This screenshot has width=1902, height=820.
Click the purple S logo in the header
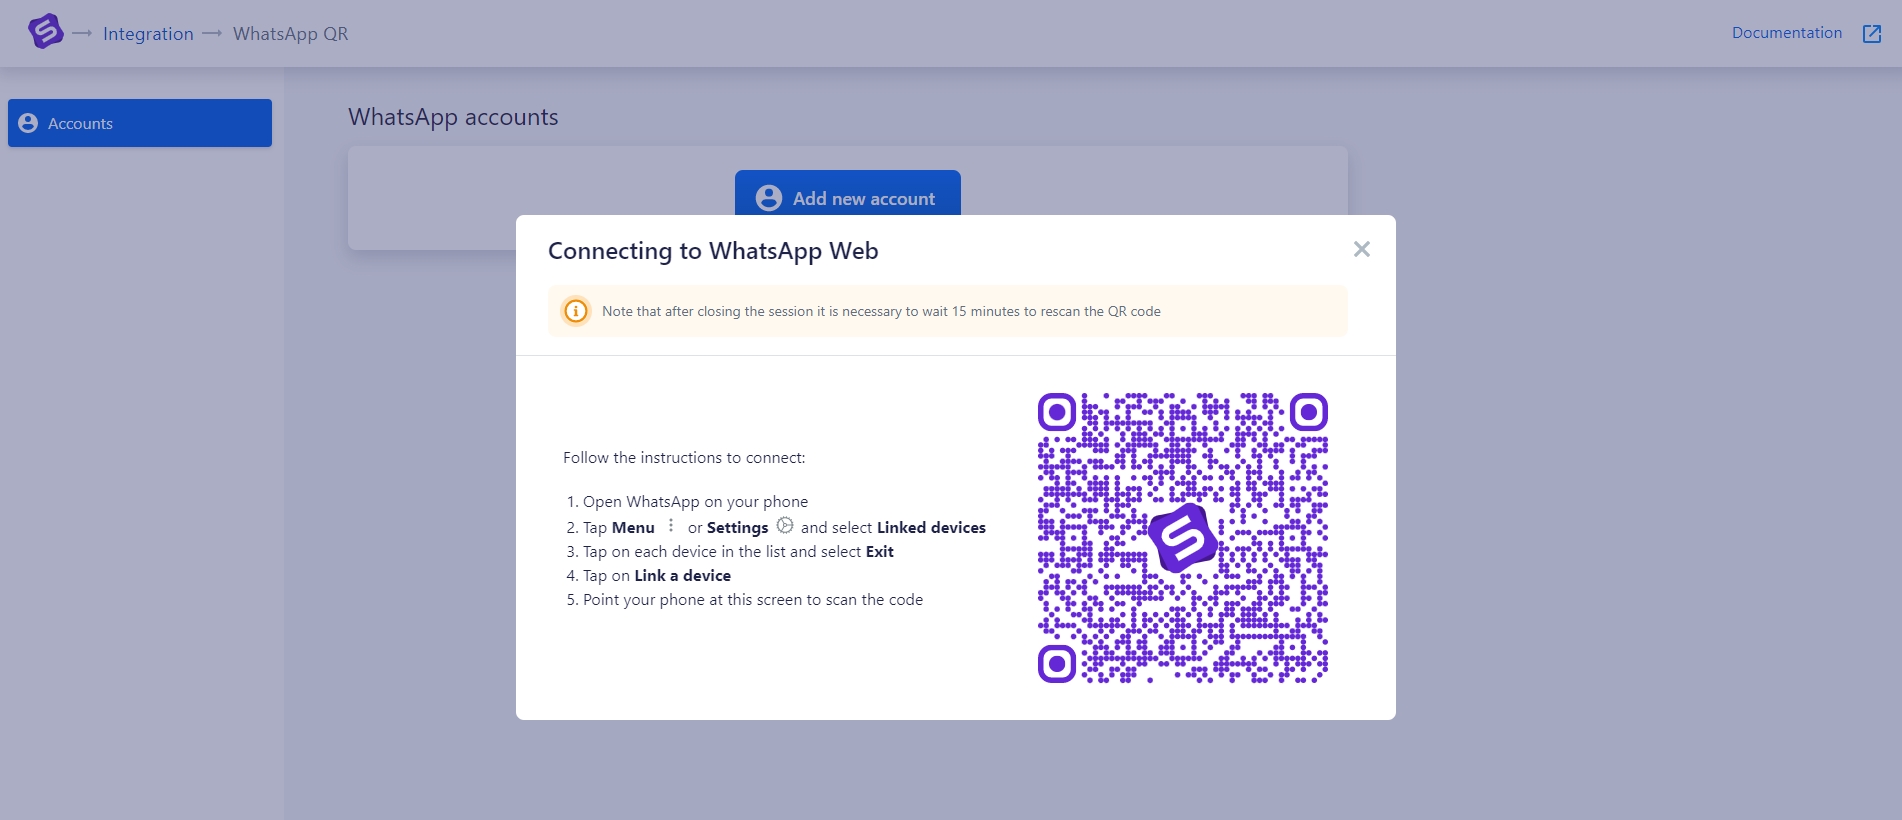pyautogui.click(x=46, y=32)
